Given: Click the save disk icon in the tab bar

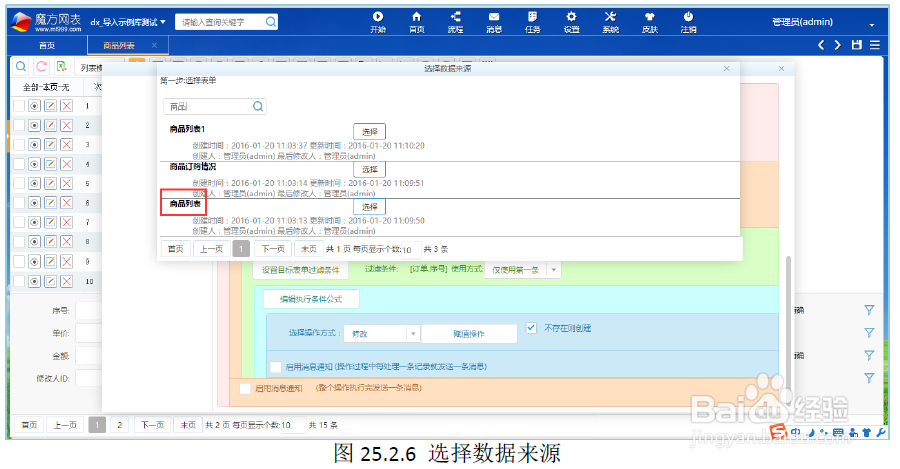Looking at the screenshot, I should click(857, 45).
